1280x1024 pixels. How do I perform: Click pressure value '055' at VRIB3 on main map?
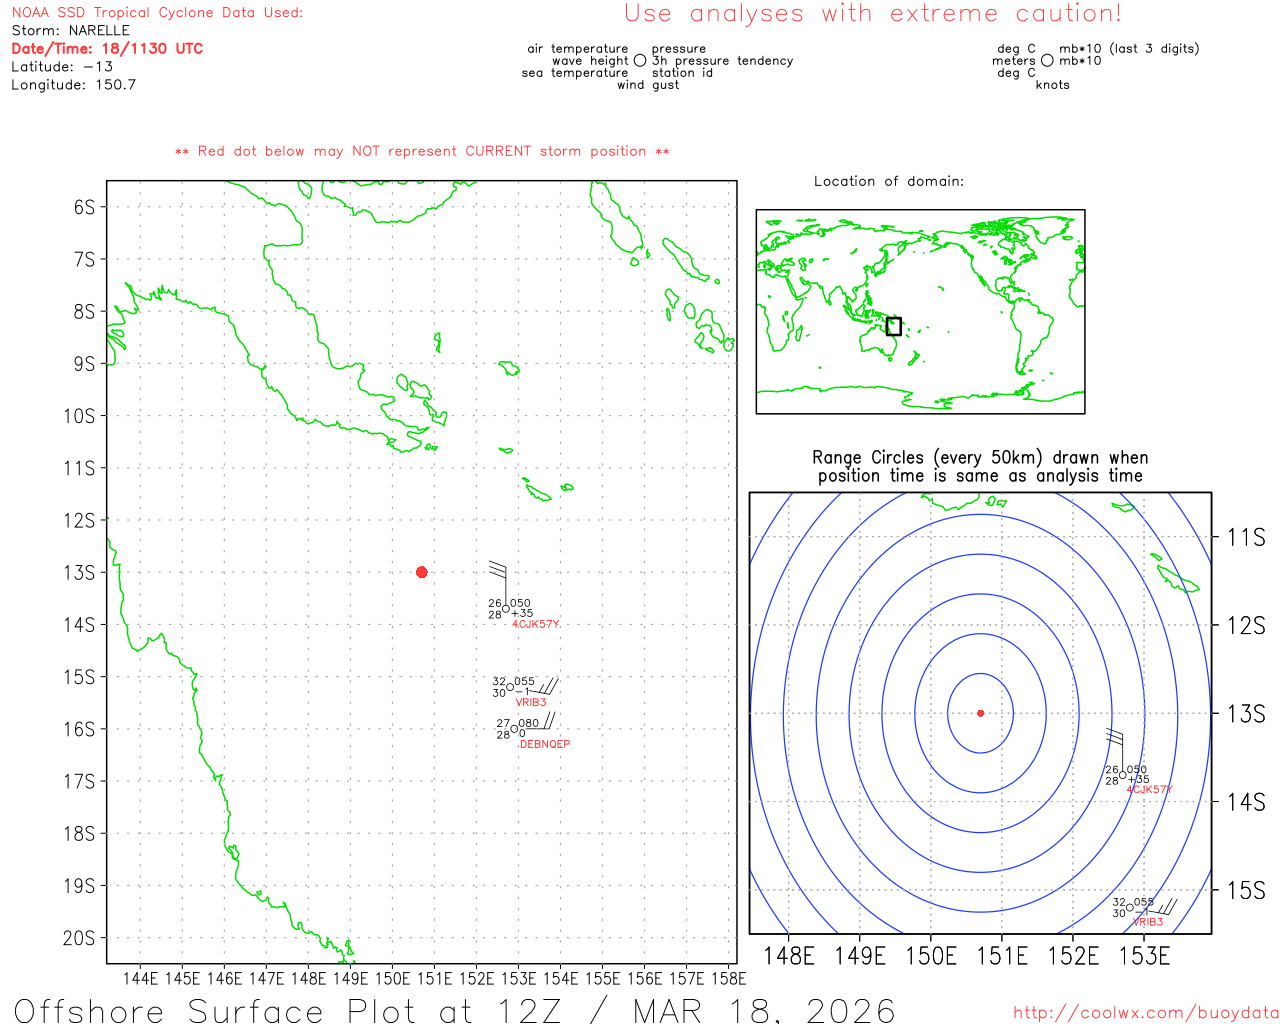click(525, 681)
